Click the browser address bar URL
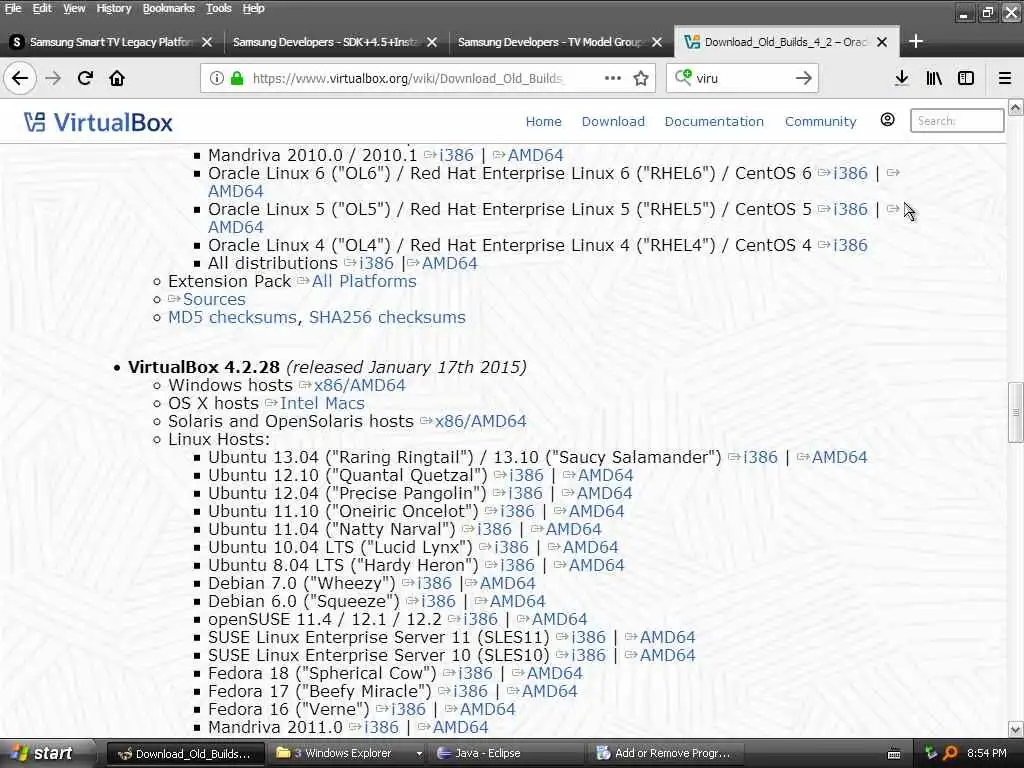 406,78
